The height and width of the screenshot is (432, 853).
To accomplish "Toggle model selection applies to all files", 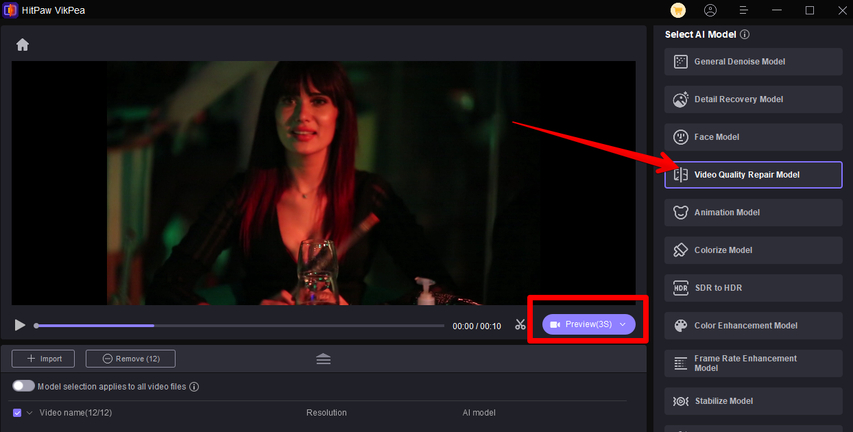I will tap(23, 386).
